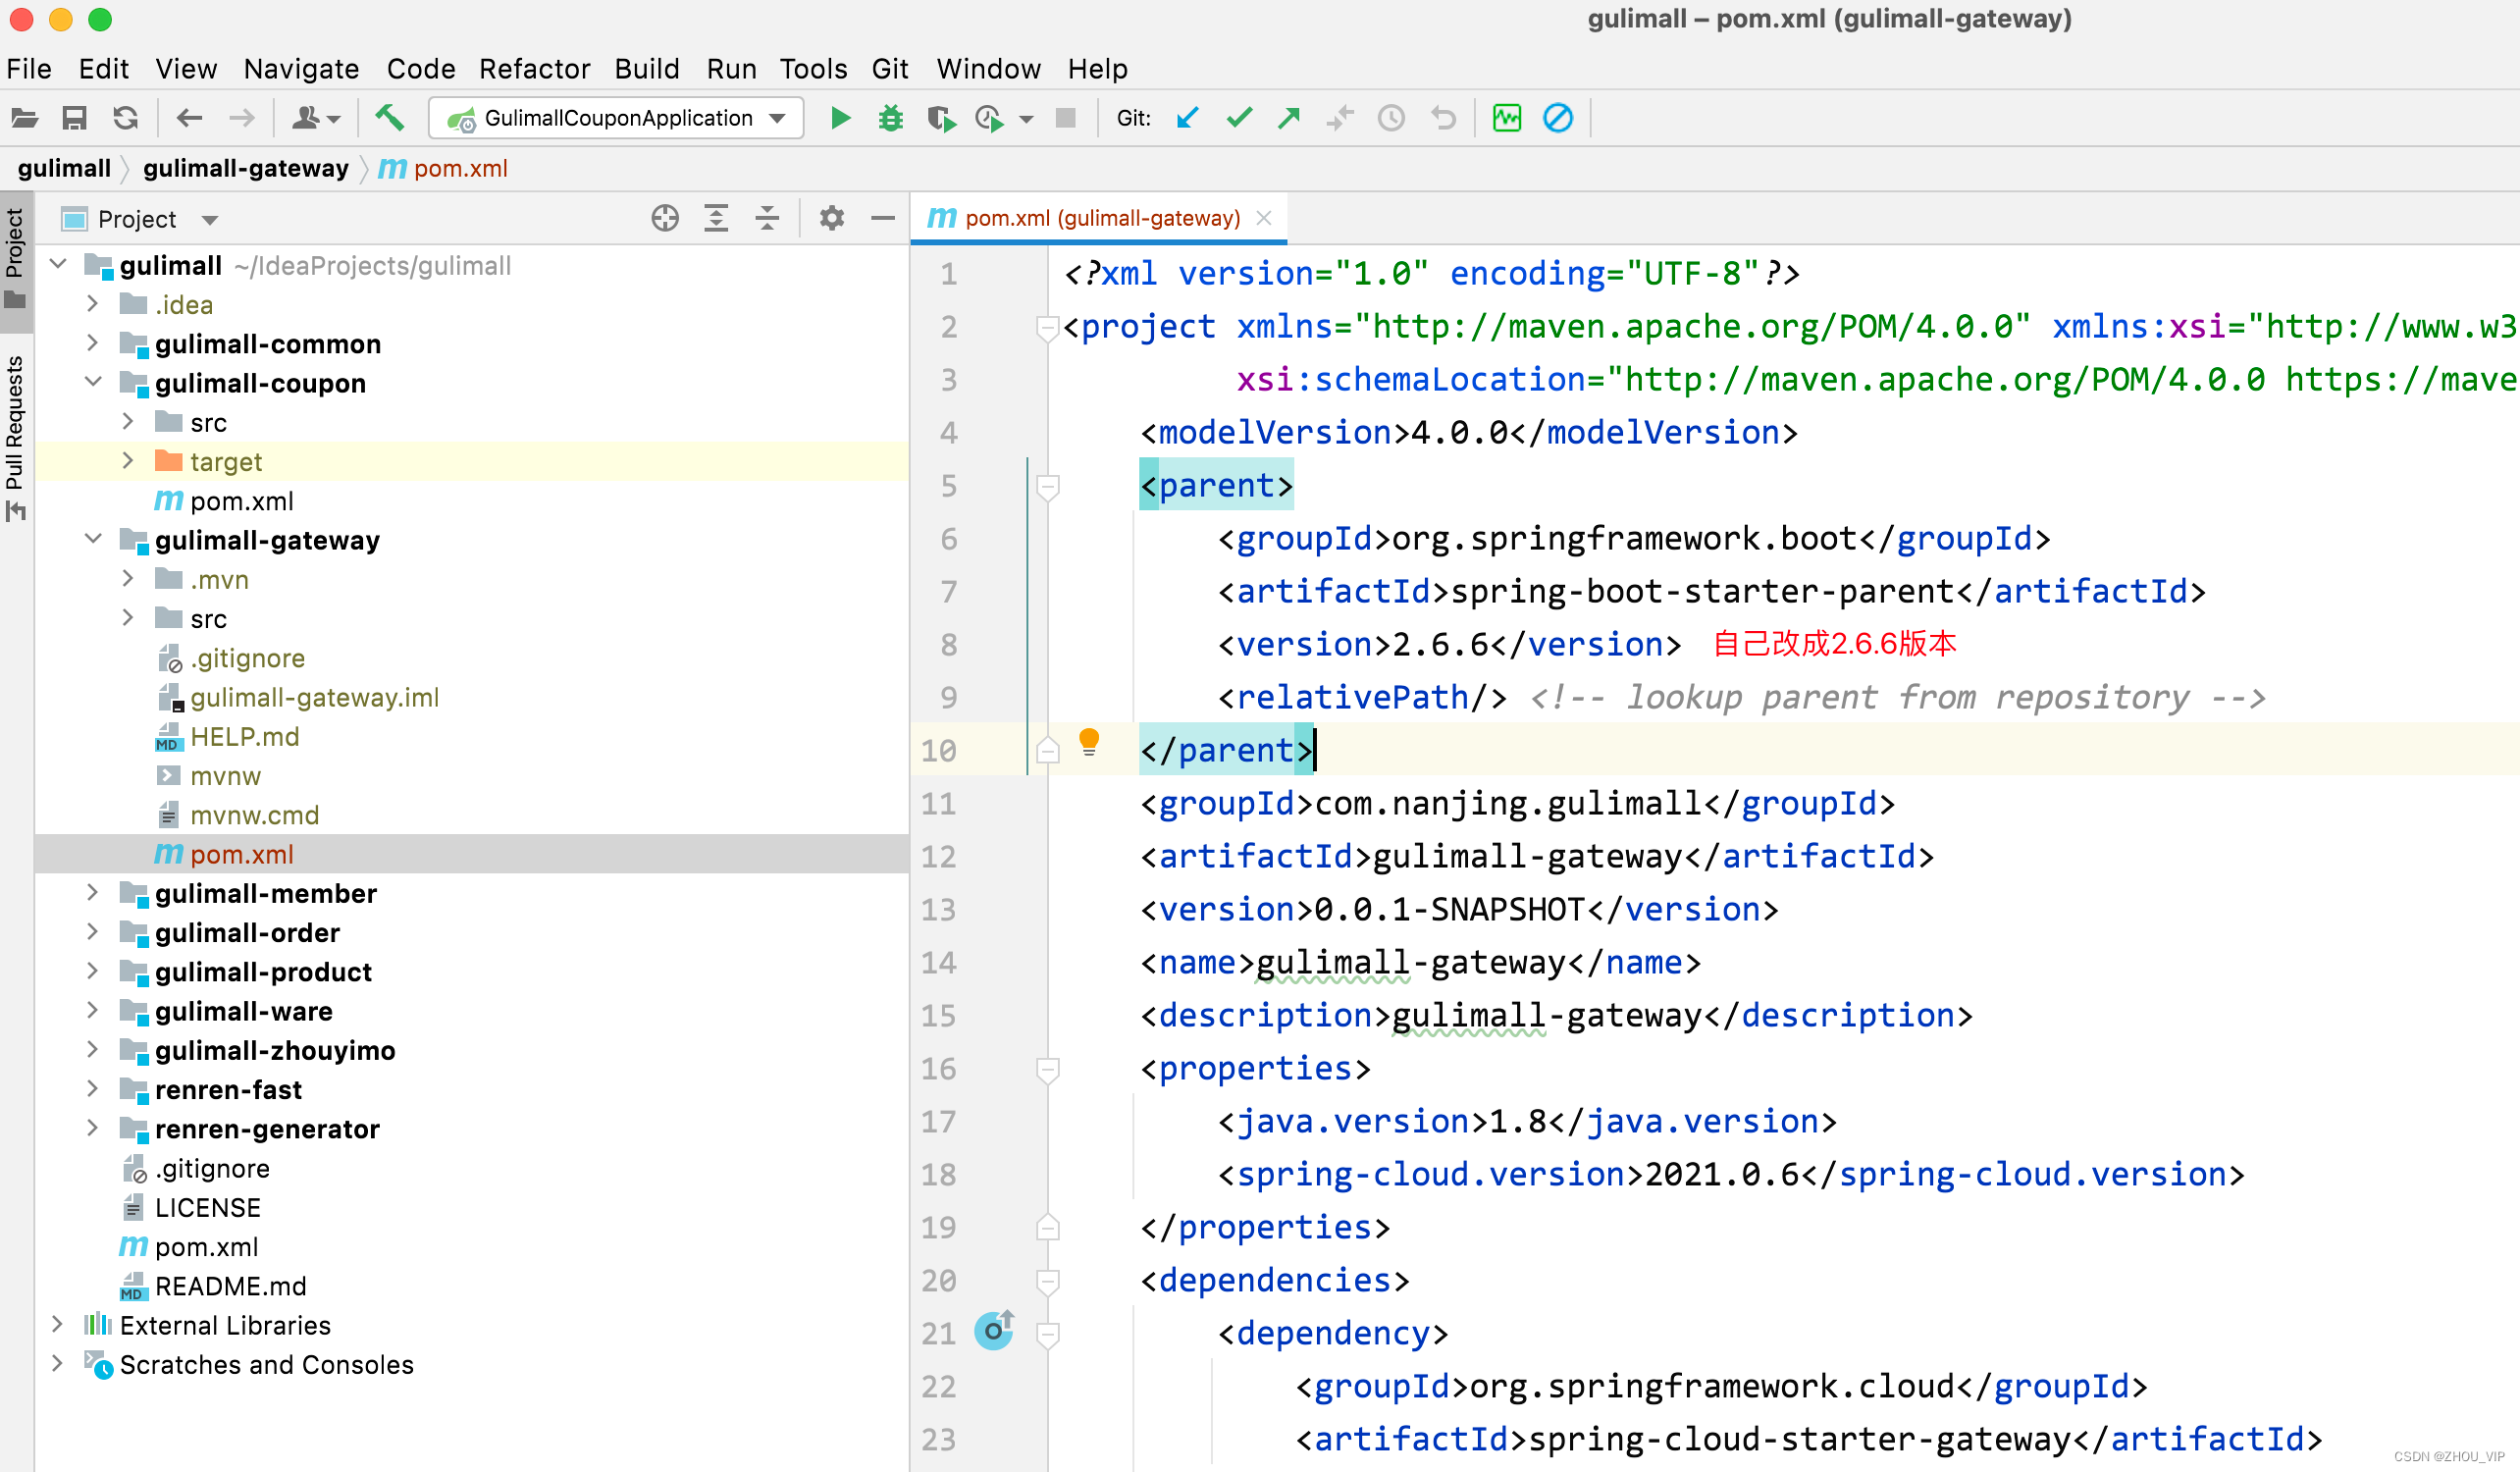Select the LICENSE file
The image size is (2520, 1472).
pyautogui.click(x=207, y=1207)
